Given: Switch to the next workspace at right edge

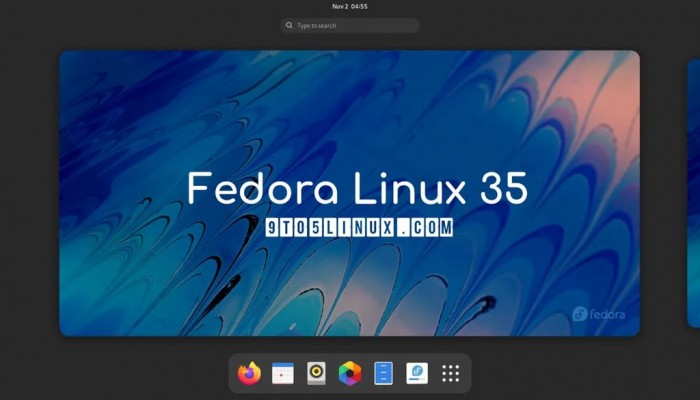Looking at the screenshot, I should click(693, 193).
